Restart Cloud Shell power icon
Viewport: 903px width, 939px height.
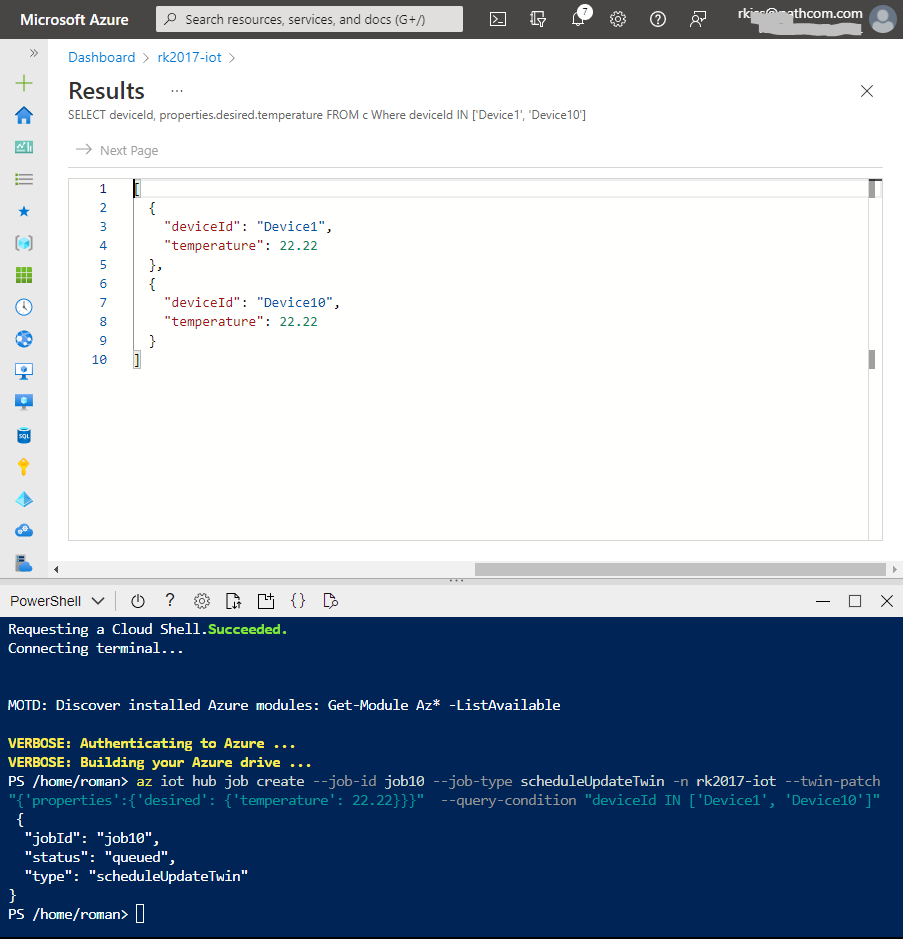[138, 601]
